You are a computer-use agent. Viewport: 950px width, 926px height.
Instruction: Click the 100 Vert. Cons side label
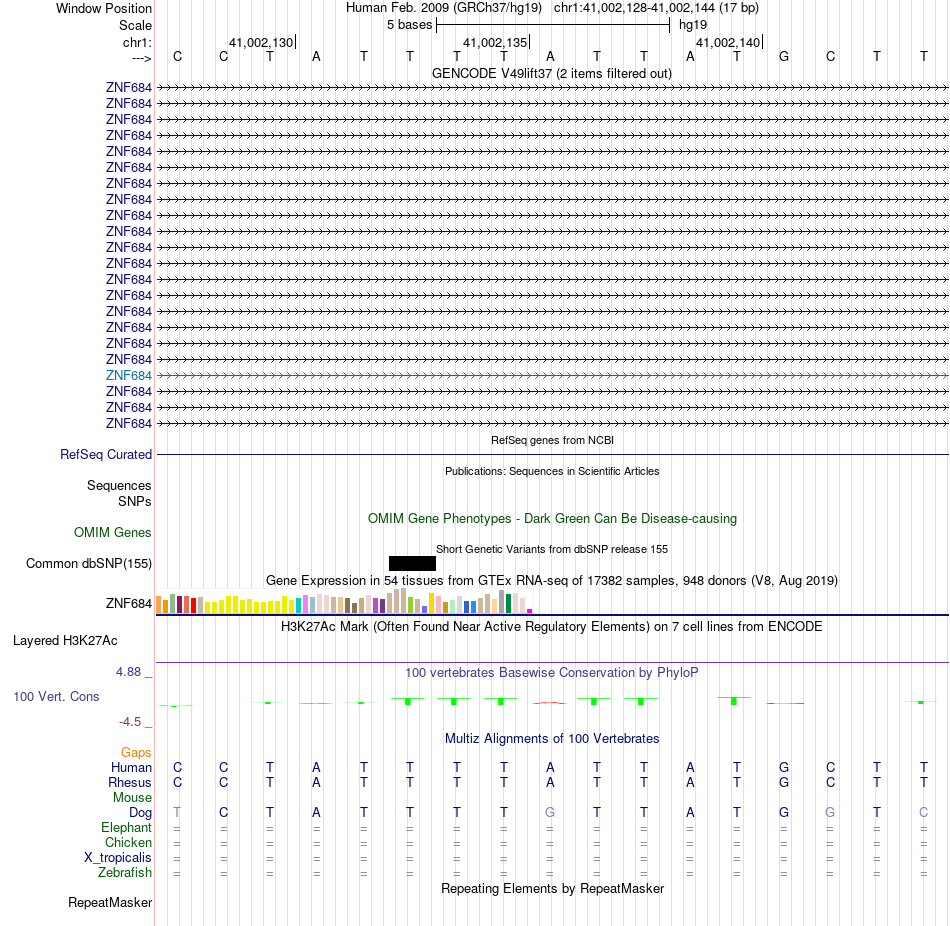tap(56, 696)
